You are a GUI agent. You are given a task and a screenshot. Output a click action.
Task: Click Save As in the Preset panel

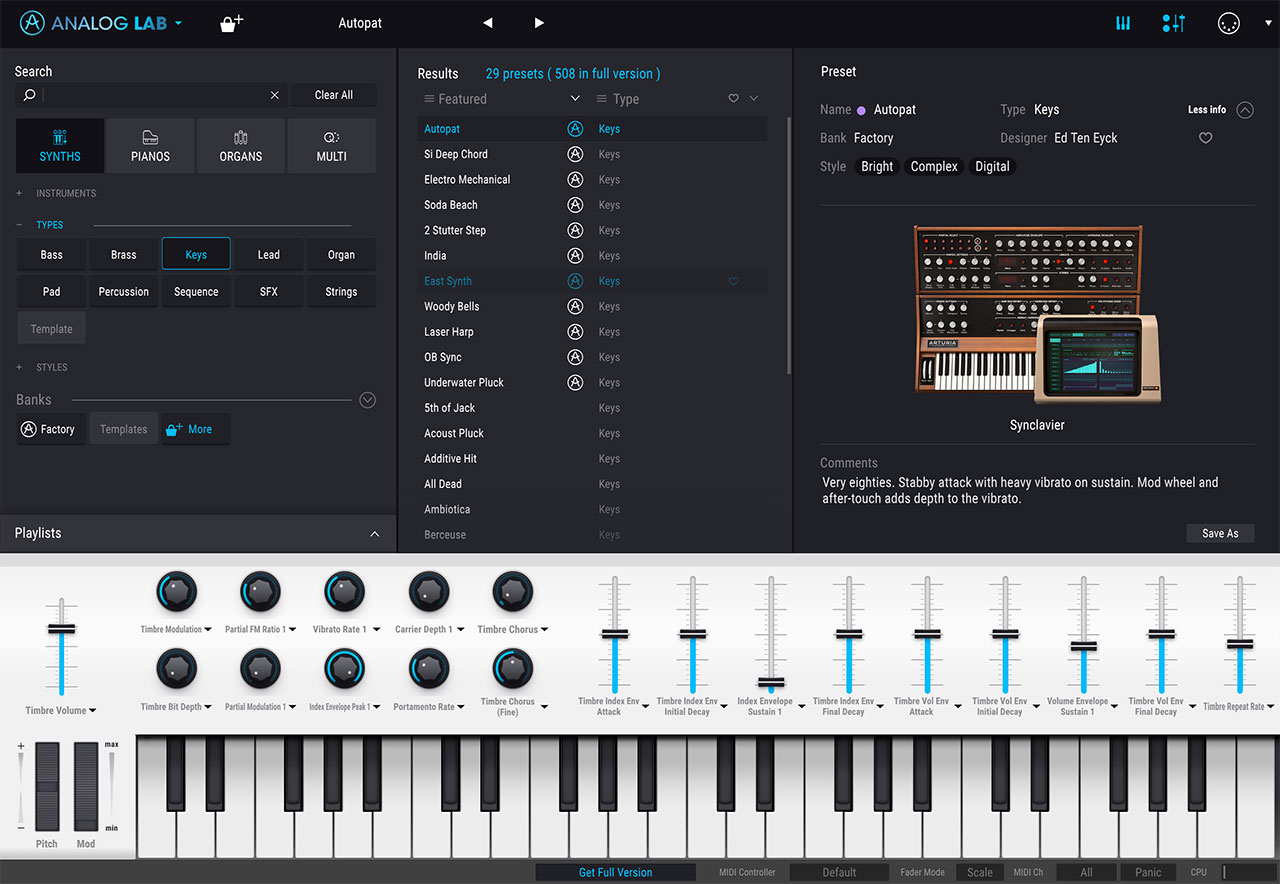pos(1220,534)
